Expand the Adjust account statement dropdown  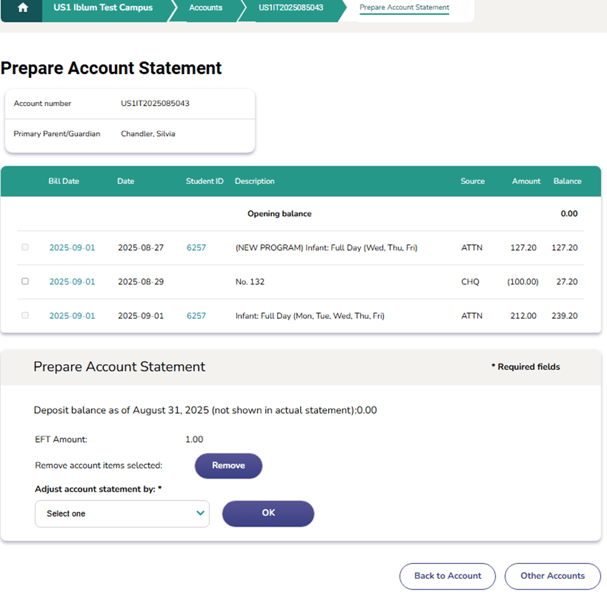pyautogui.click(x=122, y=514)
